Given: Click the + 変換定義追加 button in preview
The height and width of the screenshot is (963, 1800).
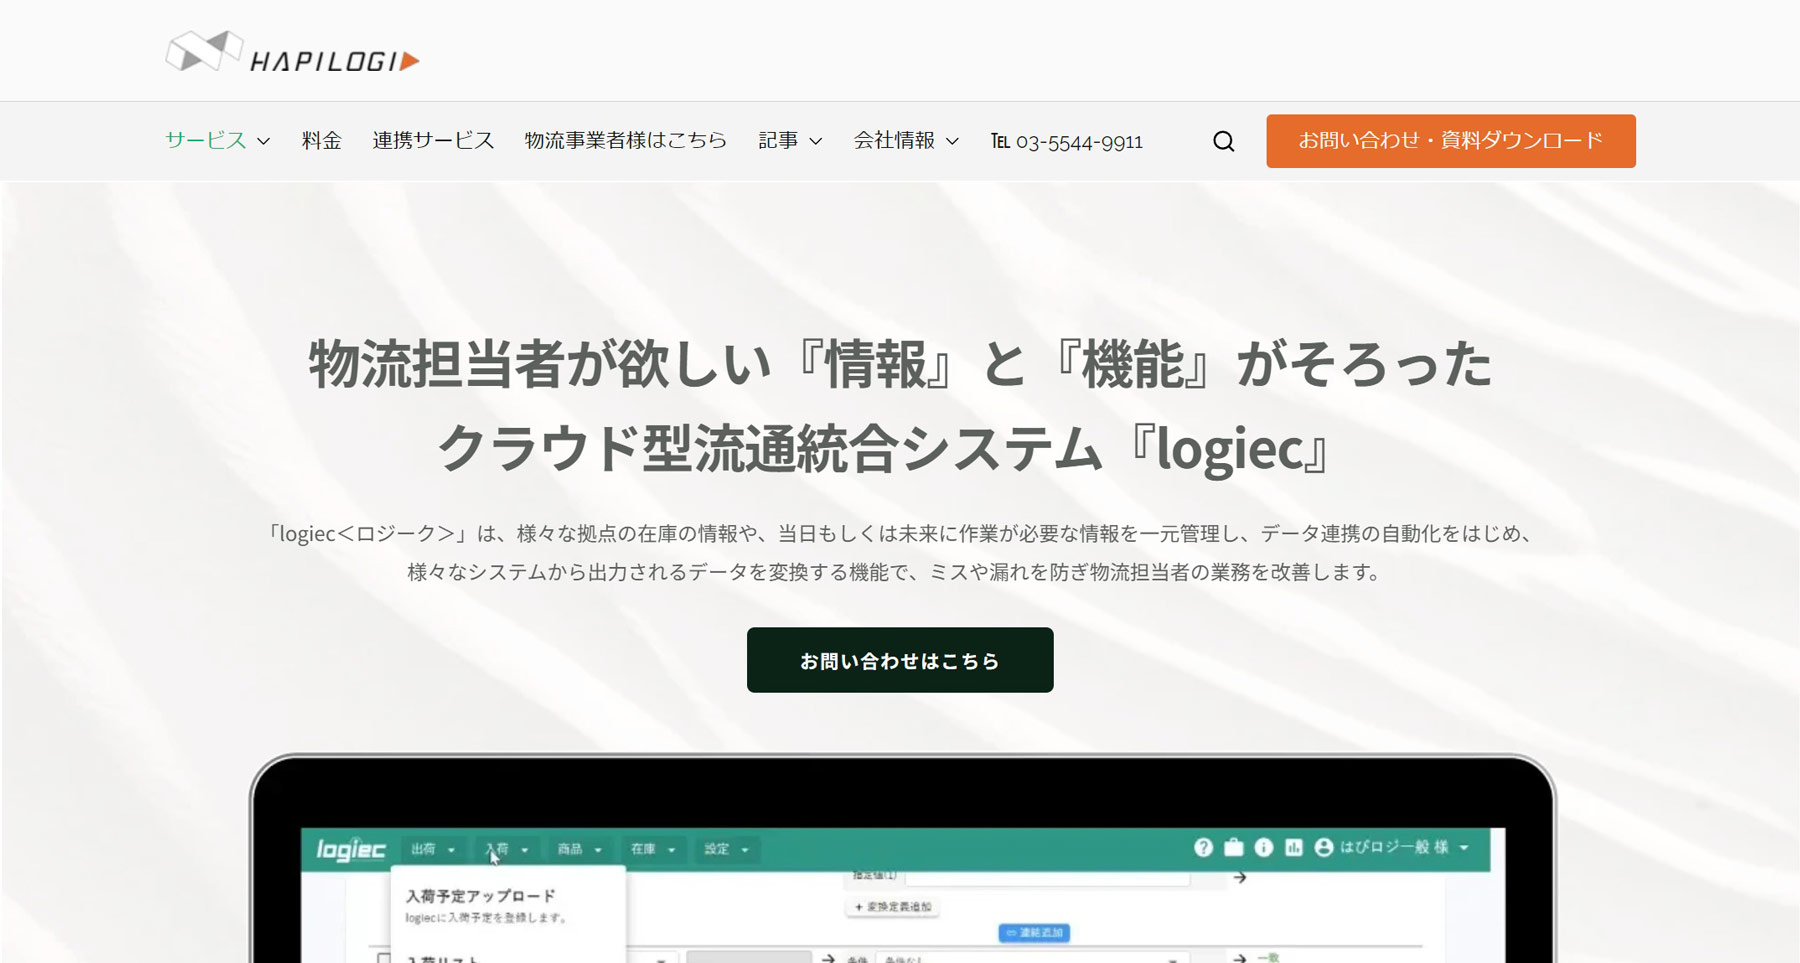Looking at the screenshot, I should (x=893, y=907).
